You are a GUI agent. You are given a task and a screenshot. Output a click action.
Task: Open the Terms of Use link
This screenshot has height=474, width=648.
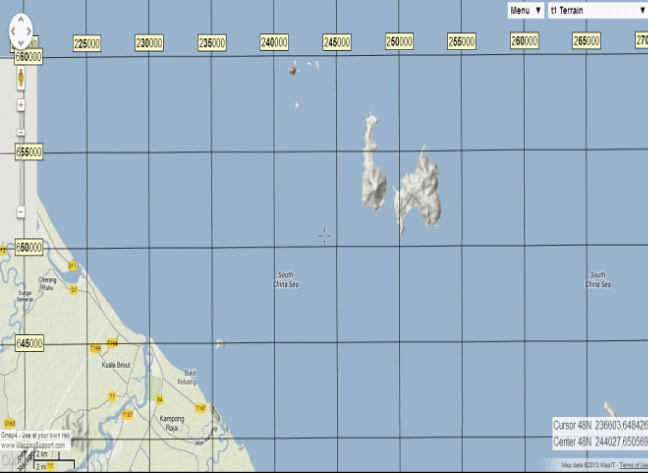632,466
